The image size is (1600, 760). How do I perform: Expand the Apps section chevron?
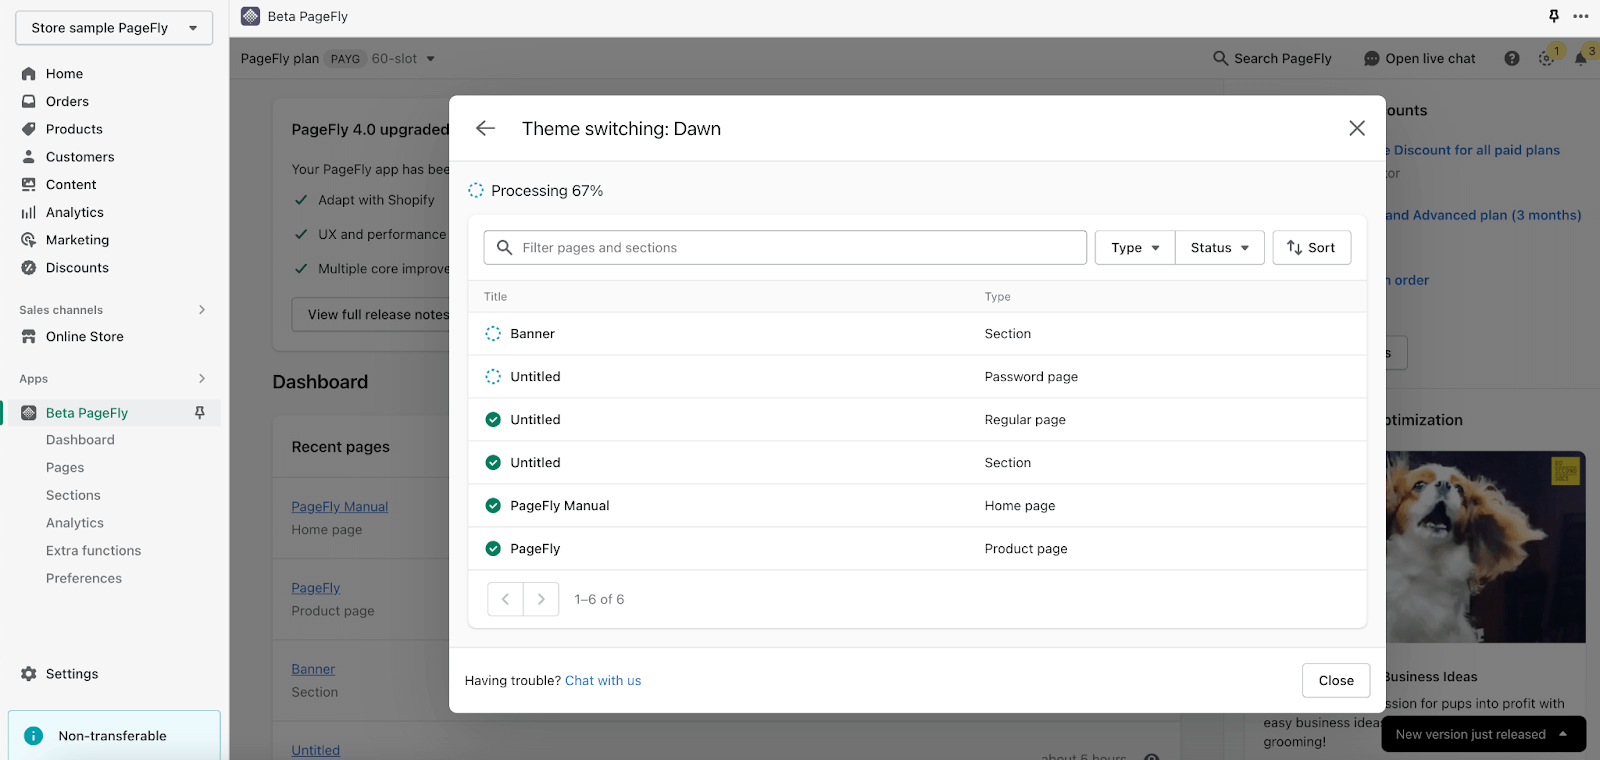[x=202, y=379]
